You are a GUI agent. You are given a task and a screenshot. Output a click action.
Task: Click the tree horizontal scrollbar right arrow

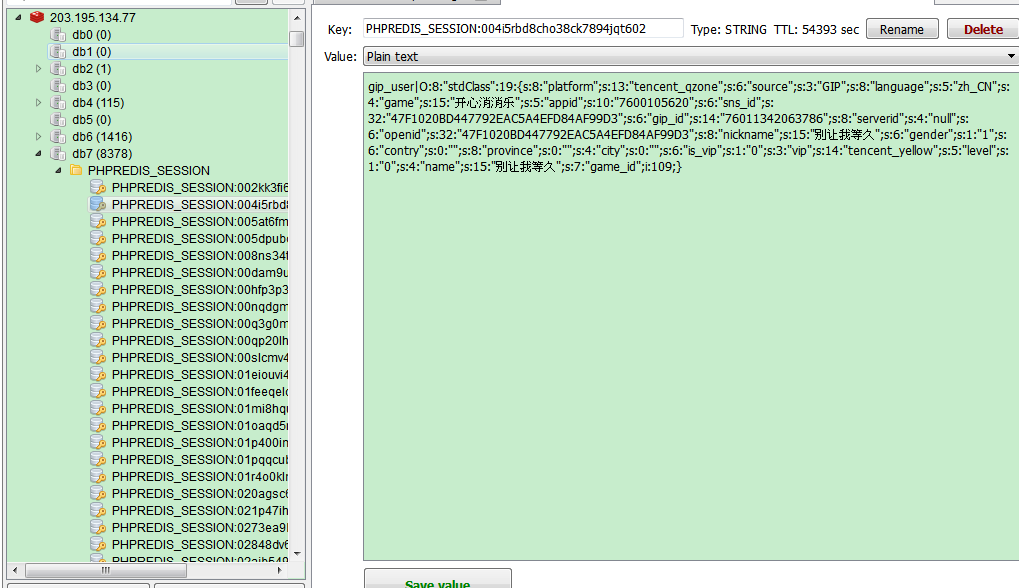pos(279,570)
